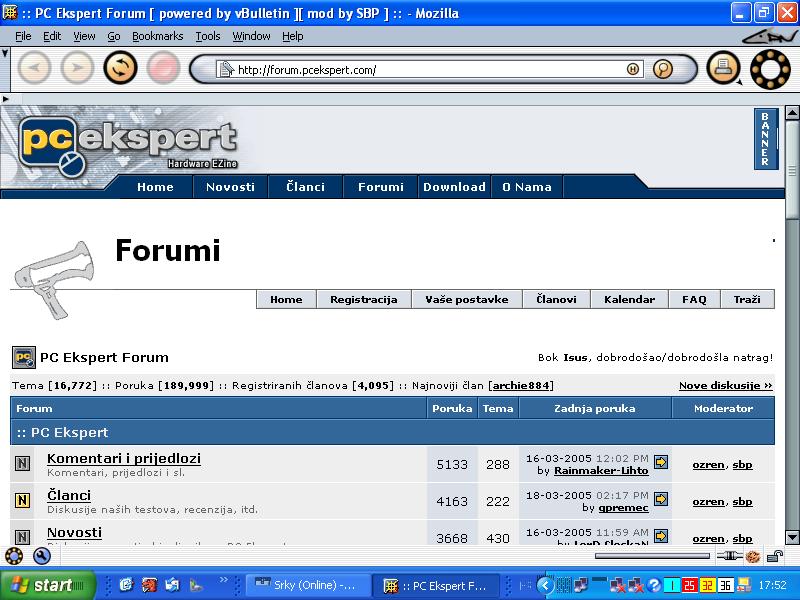Click the padlock security icon in status bar
The width and height of the screenshot is (800, 600).
click(775, 556)
